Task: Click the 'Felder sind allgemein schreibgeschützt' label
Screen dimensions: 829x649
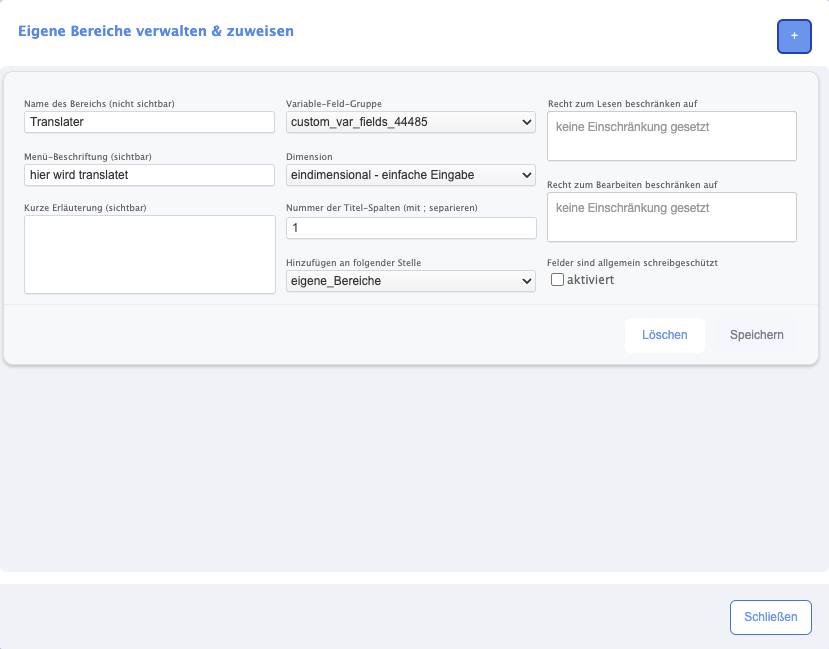Action: (x=632, y=263)
